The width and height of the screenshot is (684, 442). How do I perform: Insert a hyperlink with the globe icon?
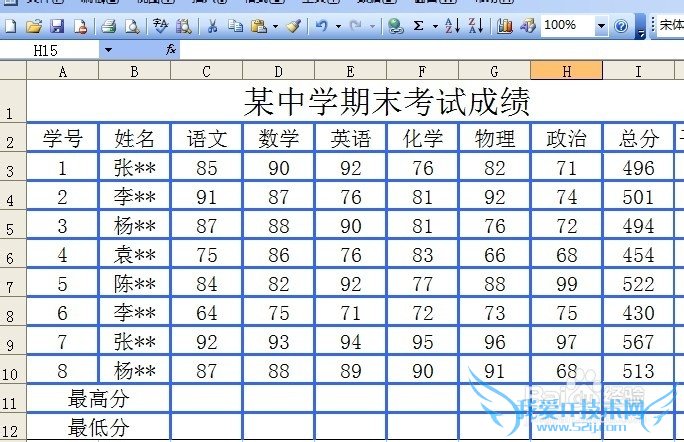coord(395,26)
